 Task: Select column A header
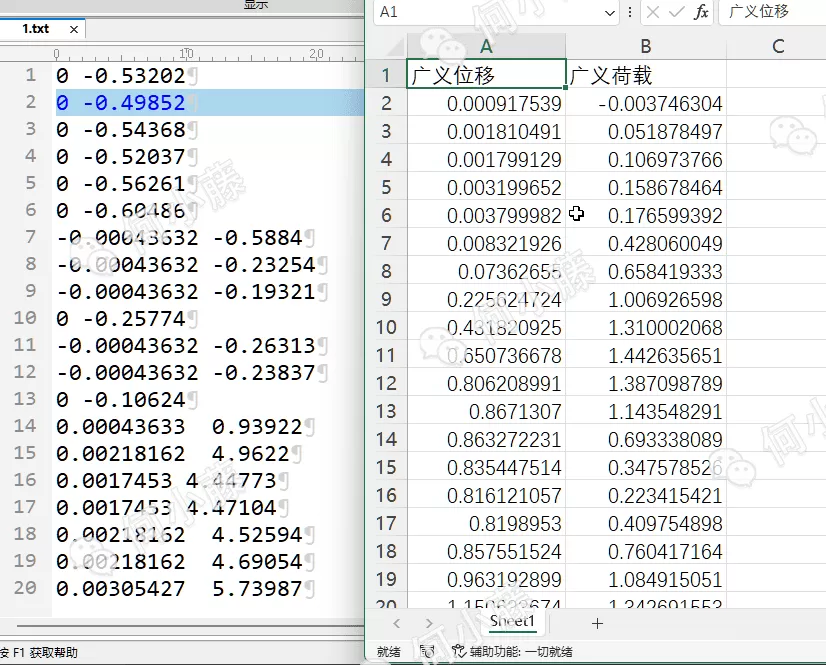(486, 46)
